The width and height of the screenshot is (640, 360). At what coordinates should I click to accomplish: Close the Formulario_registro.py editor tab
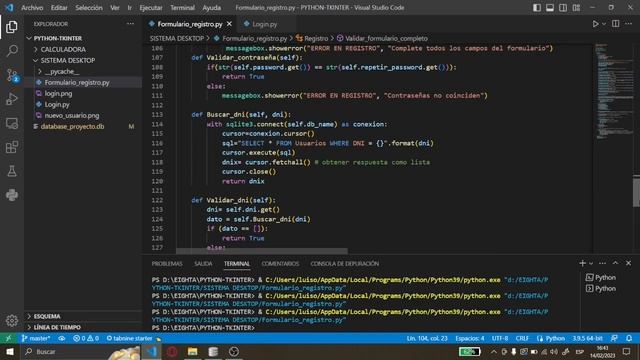point(229,24)
